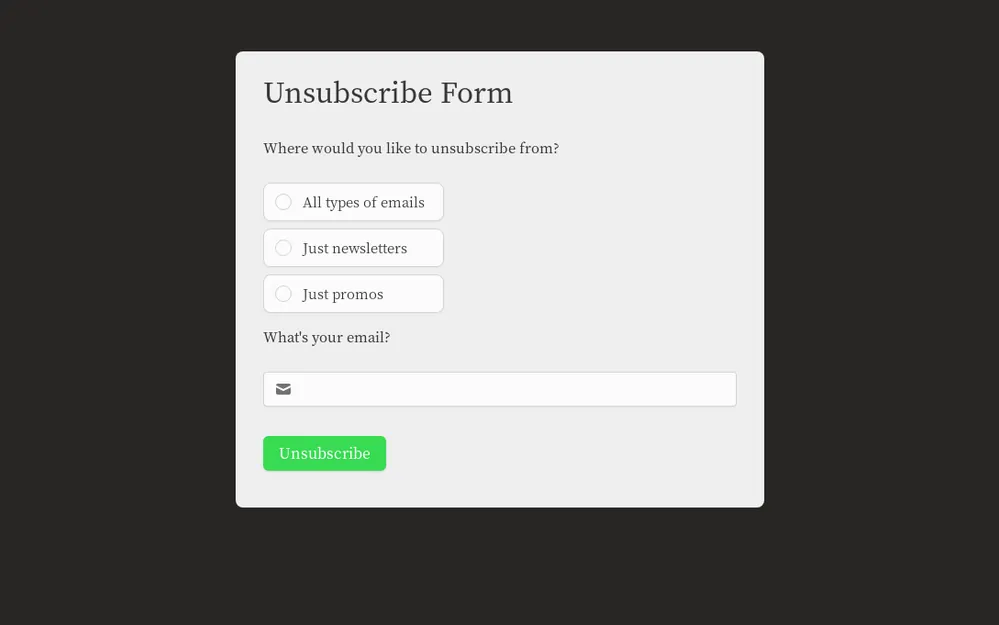
Task: Select the 'All types of emails' radio button
Action: [283, 202]
